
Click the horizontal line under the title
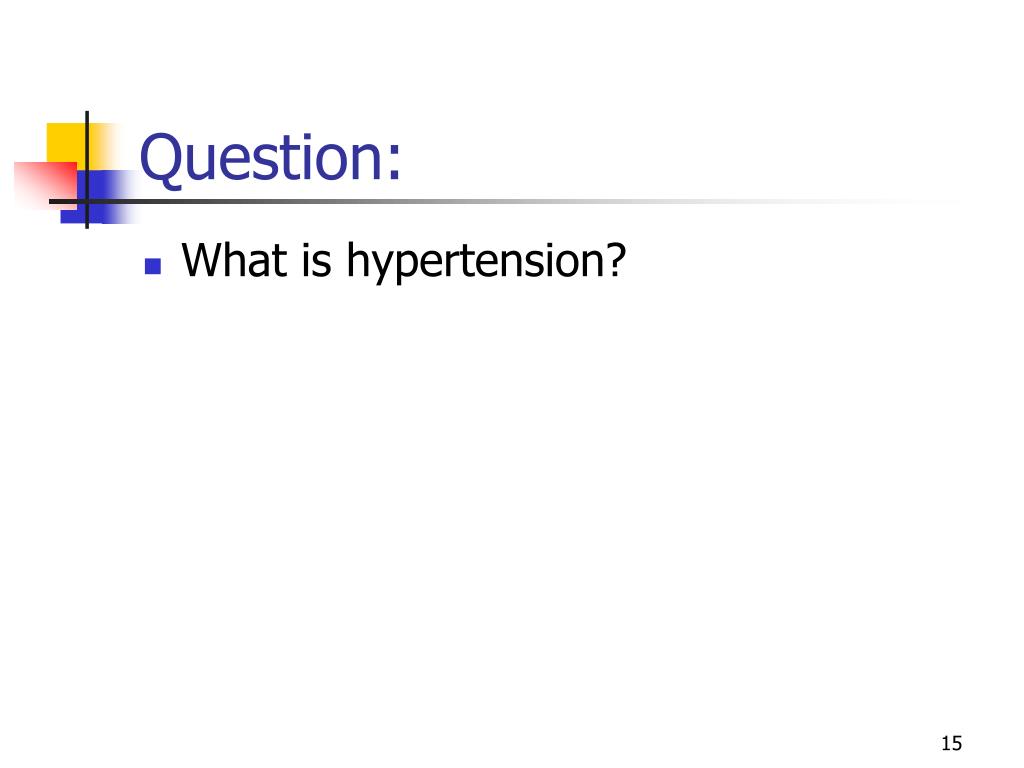click(x=500, y=201)
